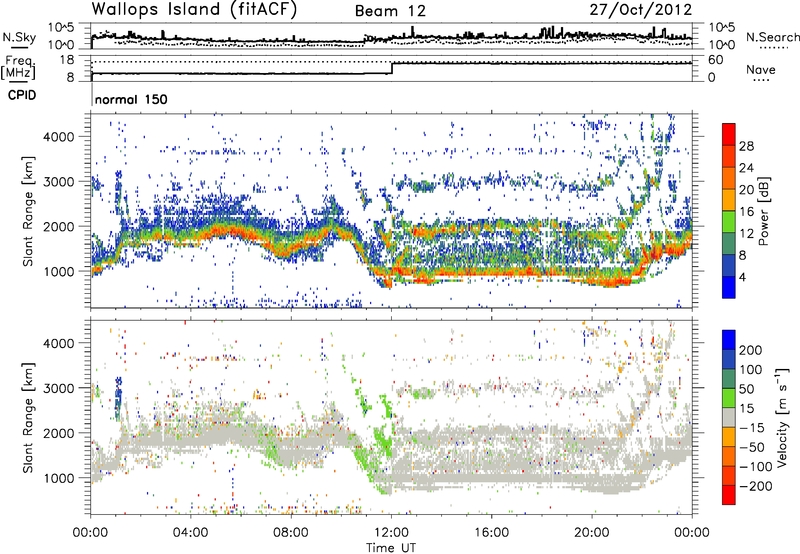The height and width of the screenshot is (554, 800).
Task: Click the '04:00' time tick label
Action: (x=191, y=533)
